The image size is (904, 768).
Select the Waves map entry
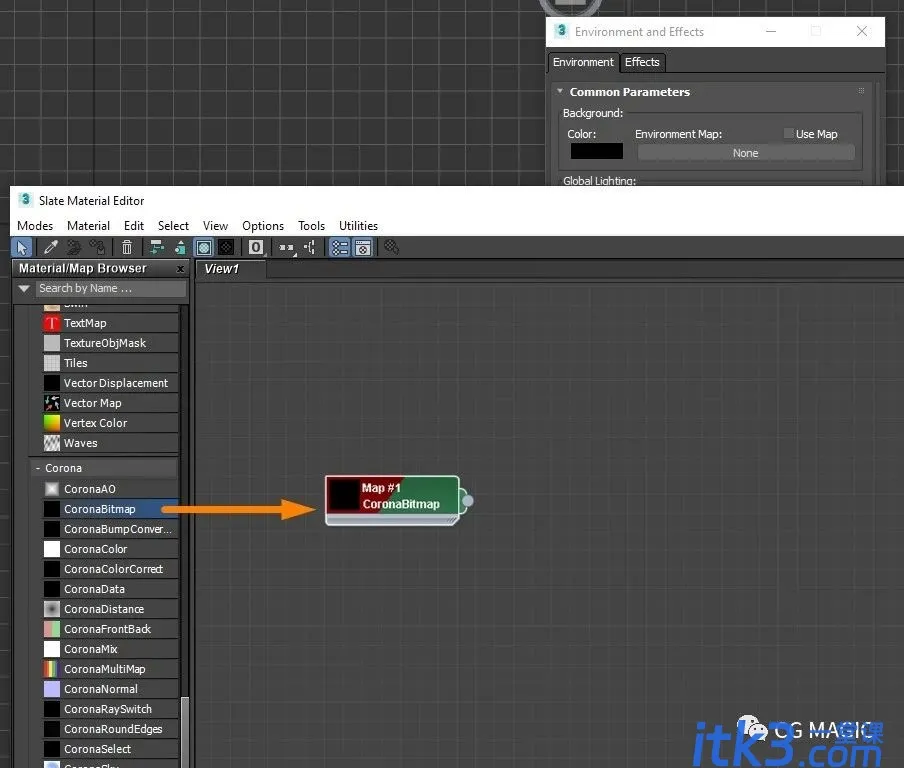point(111,443)
